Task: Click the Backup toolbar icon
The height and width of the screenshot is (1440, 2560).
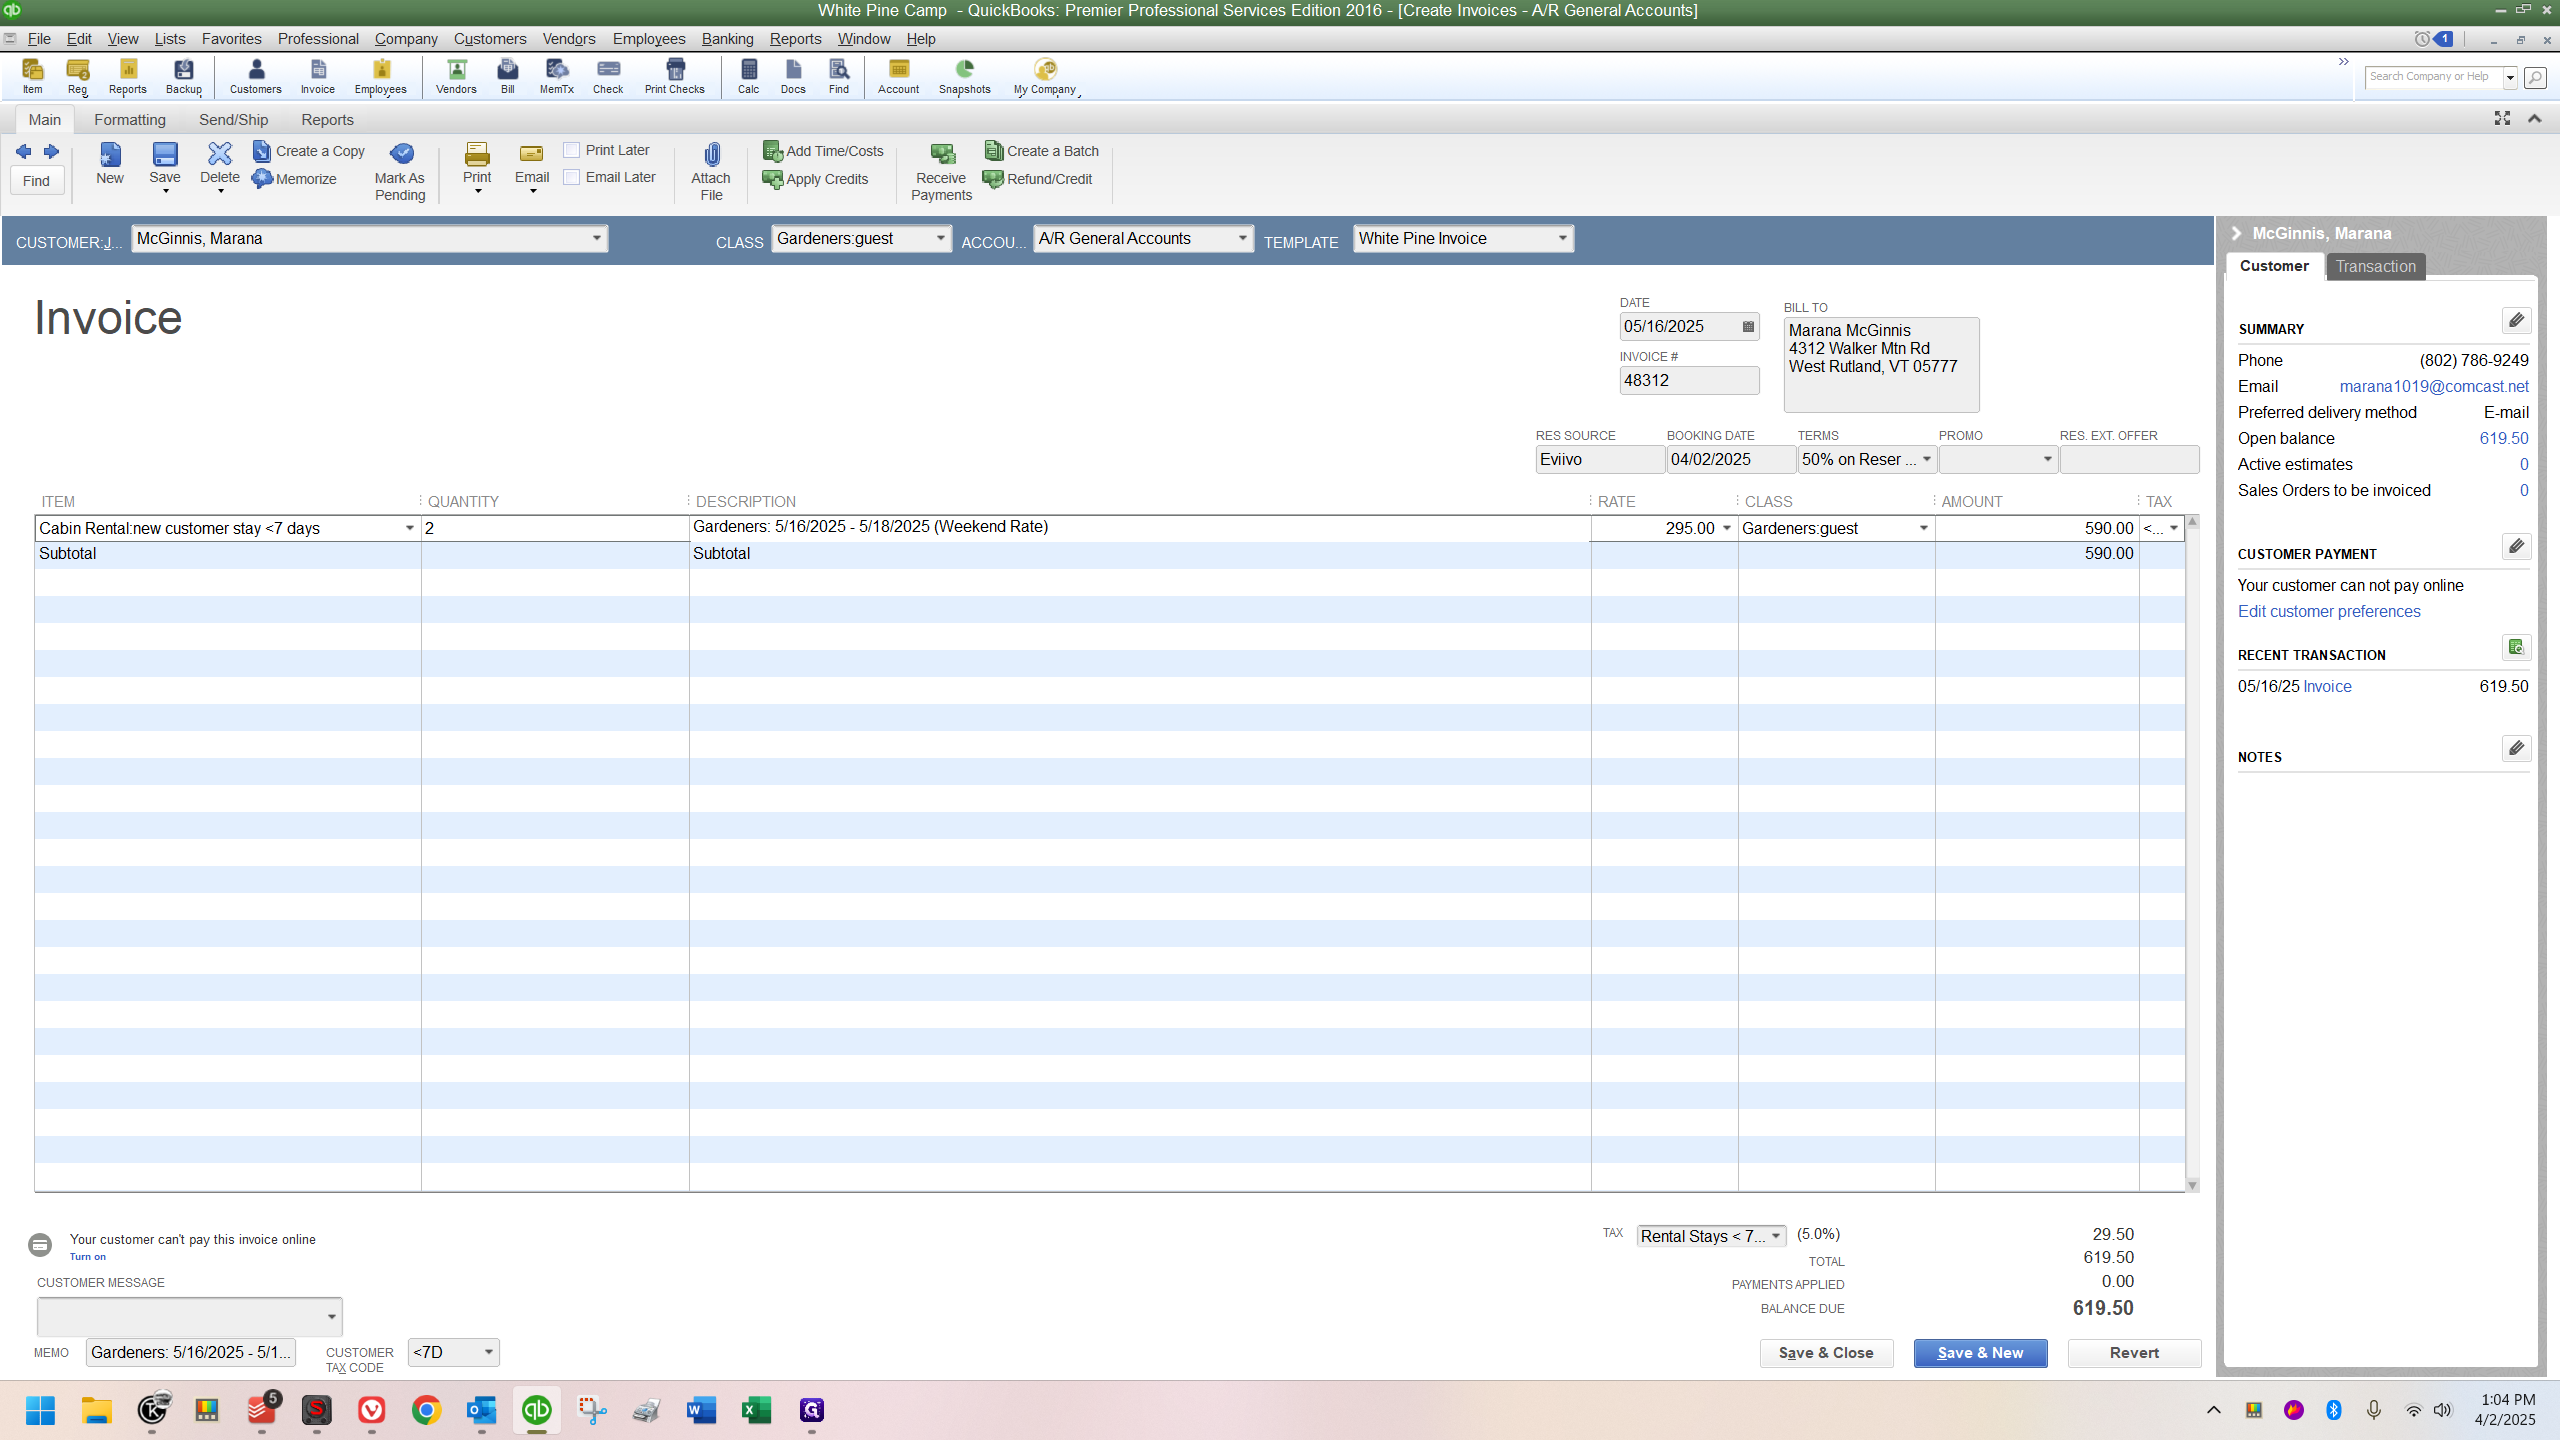Action: click(x=184, y=76)
